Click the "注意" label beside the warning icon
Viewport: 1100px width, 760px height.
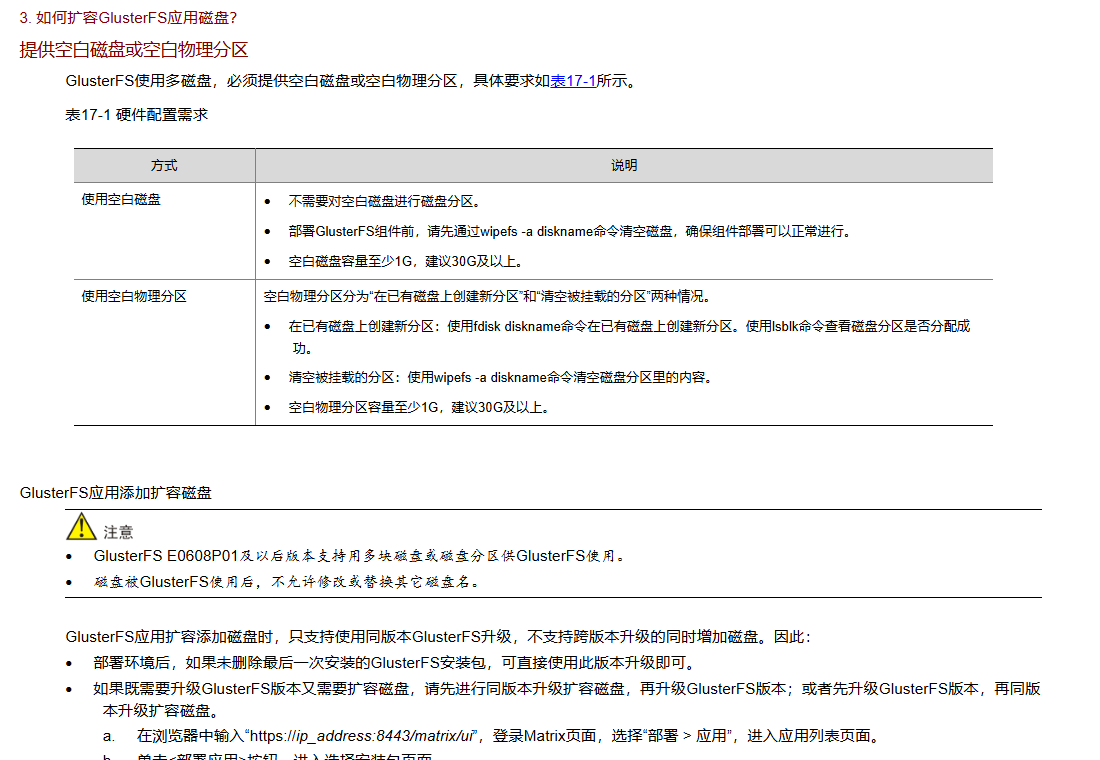(x=119, y=532)
